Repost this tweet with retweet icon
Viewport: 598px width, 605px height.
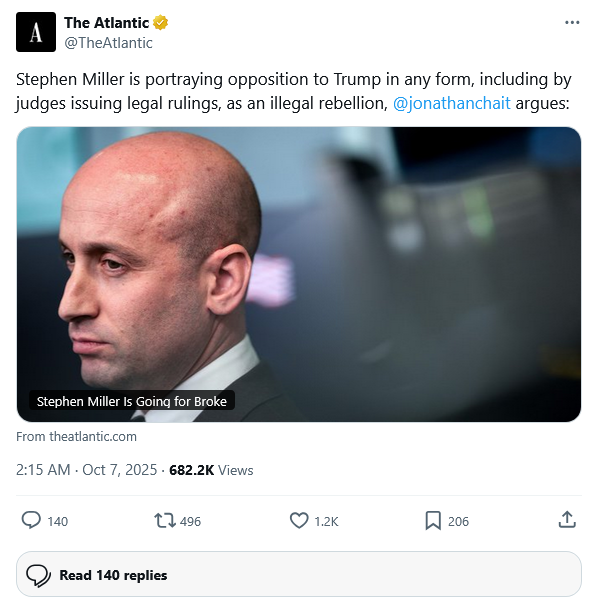click(165, 521)
